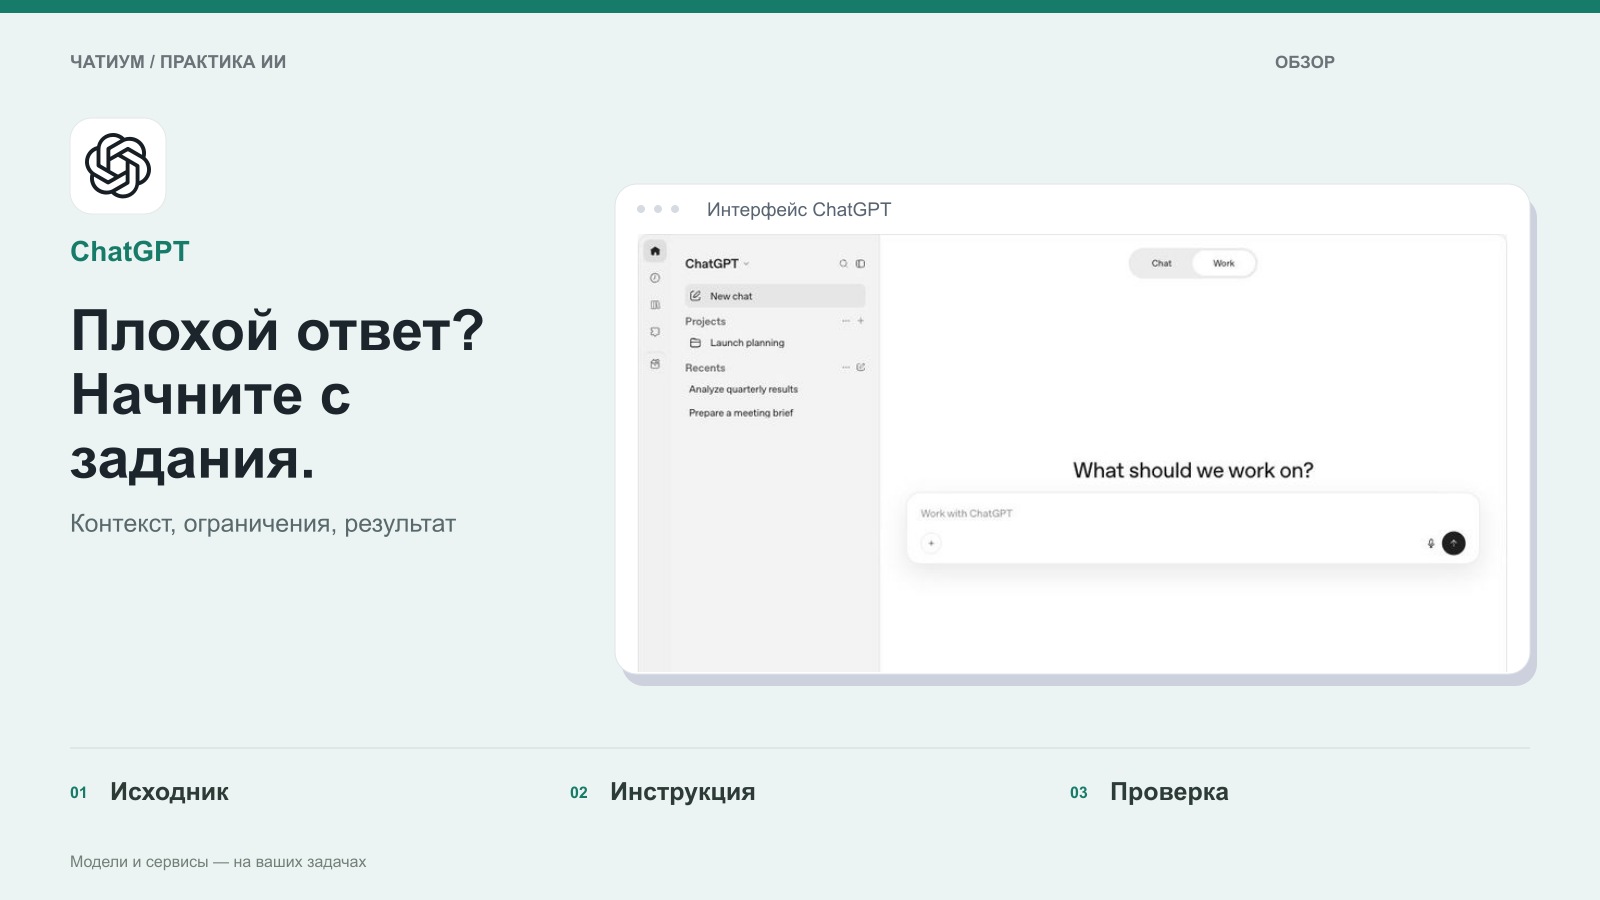Click the '02 Инструкция' step label
Image resolution: width=1600 pixels, height=900 pixels.
pyautogui.click(x=663, y=792)
